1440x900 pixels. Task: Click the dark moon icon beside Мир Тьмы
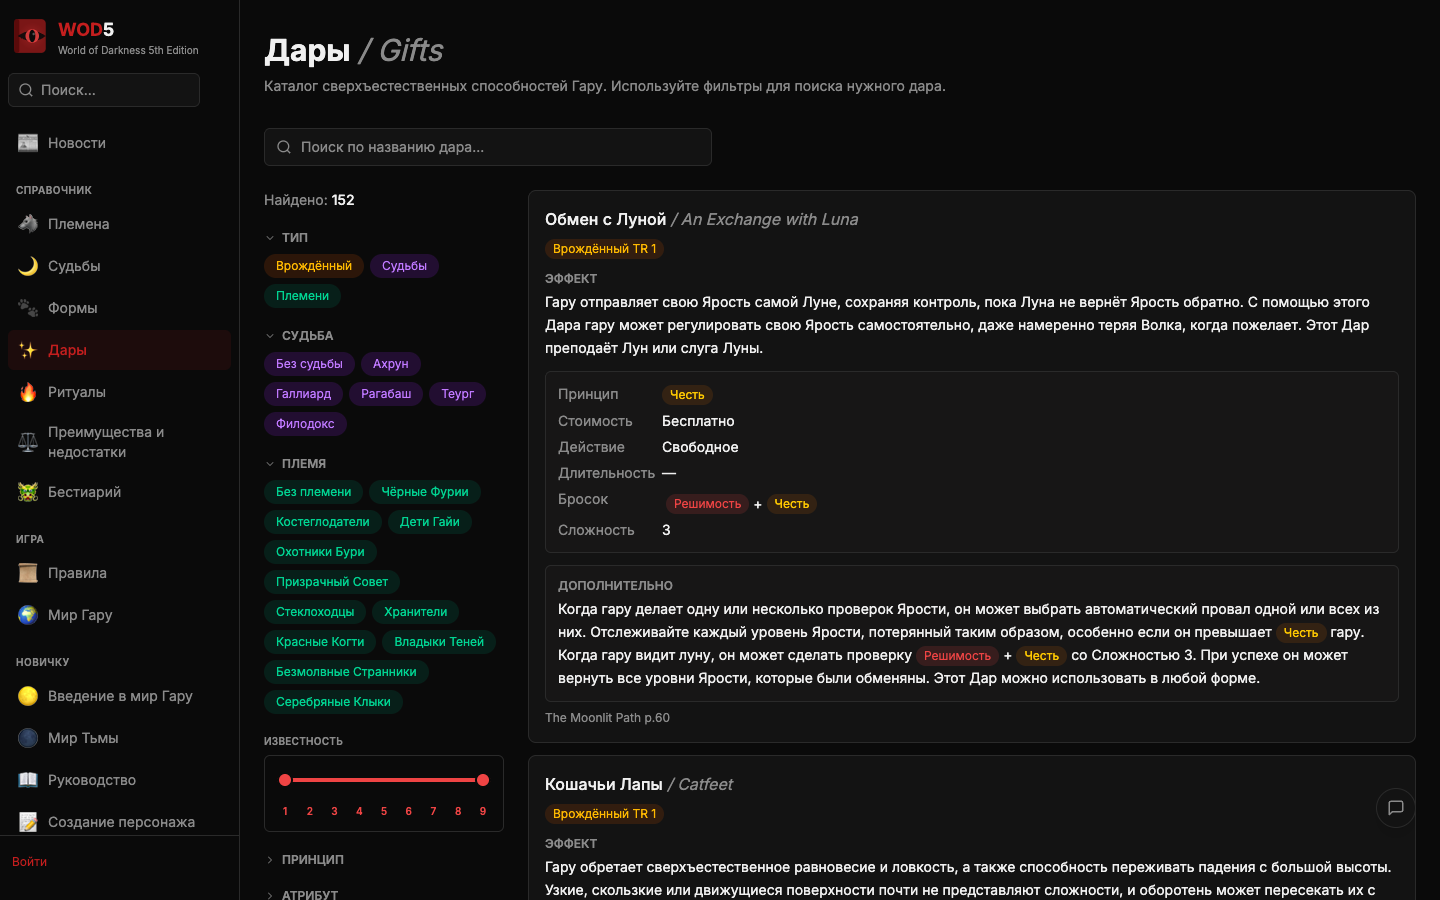coord(28,738)
